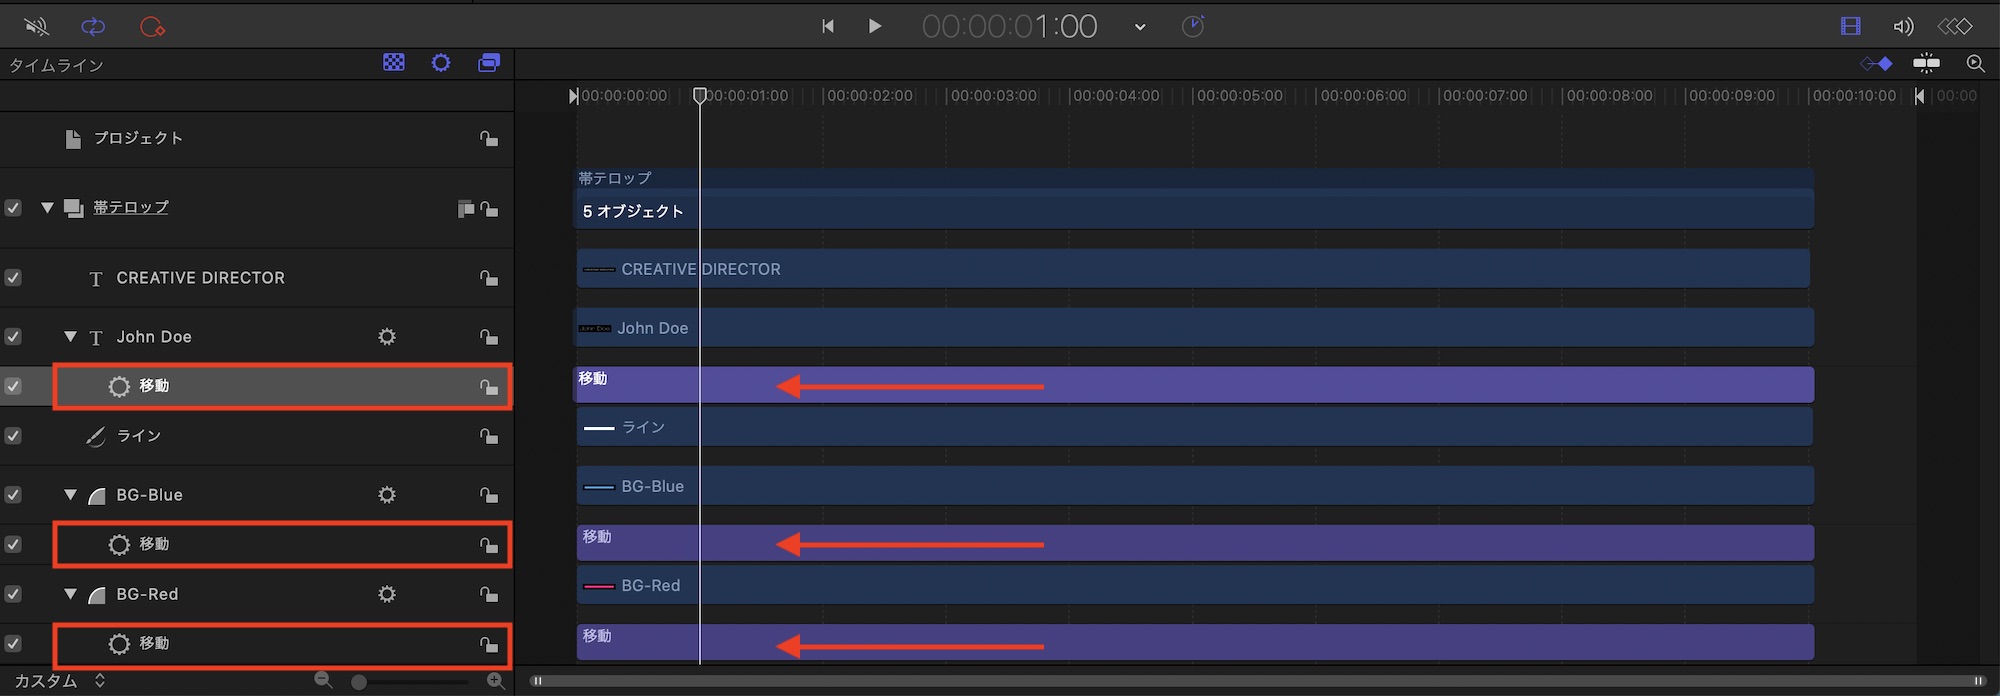
Task: Go to start of project
Action: [x=828, y=26]
